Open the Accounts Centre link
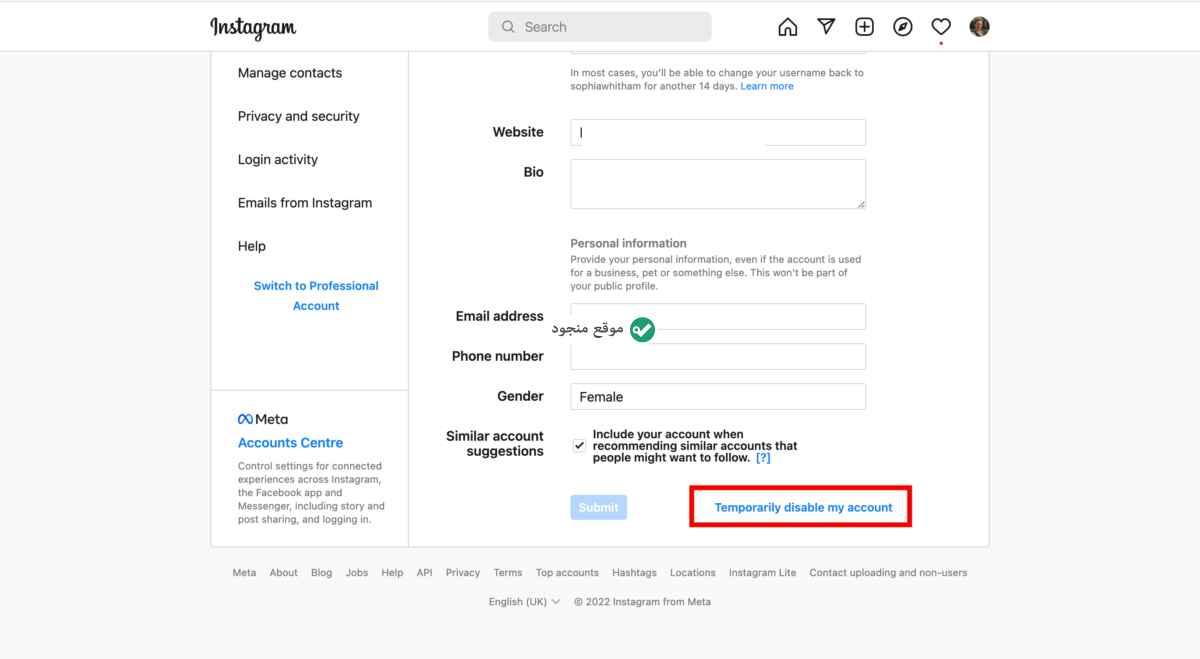This screenshot has height=659, width=1200. coord(290,443)
